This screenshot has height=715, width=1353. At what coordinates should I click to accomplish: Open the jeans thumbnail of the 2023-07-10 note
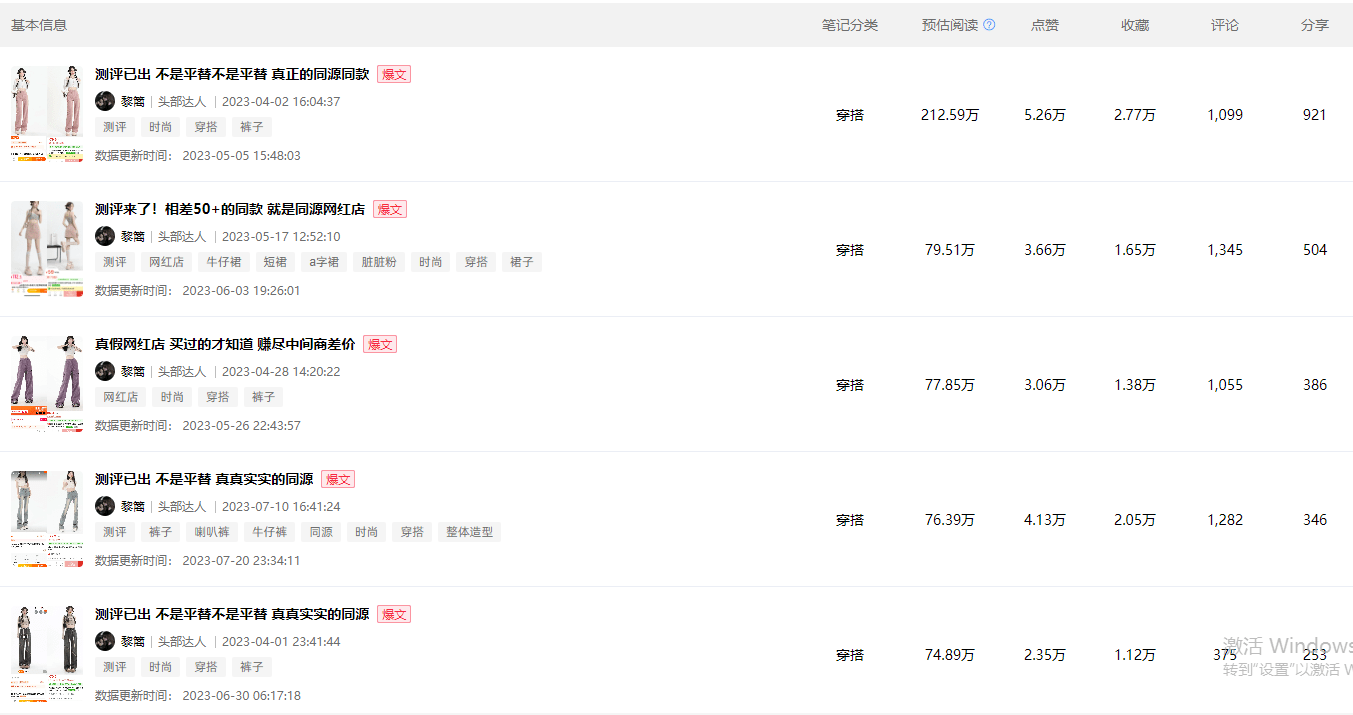click(47, 519)
